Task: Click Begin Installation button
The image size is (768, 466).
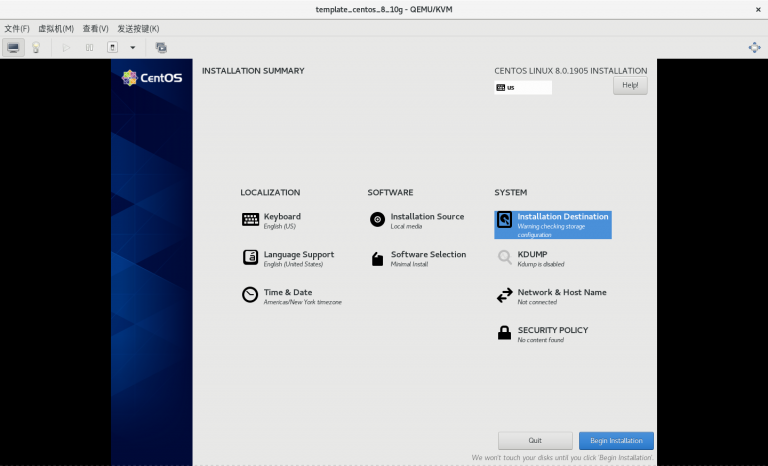Action: coord(616,441)
